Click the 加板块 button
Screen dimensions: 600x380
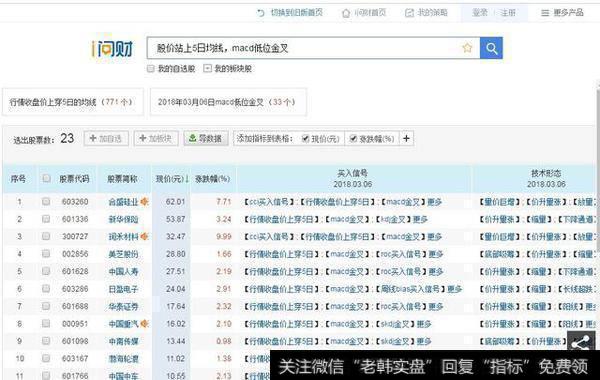point(156,139)
